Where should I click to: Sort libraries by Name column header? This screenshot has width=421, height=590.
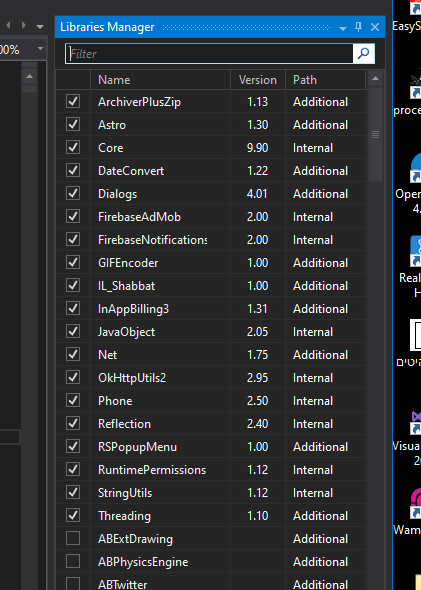pyautogui.click(x=160, y=80)
